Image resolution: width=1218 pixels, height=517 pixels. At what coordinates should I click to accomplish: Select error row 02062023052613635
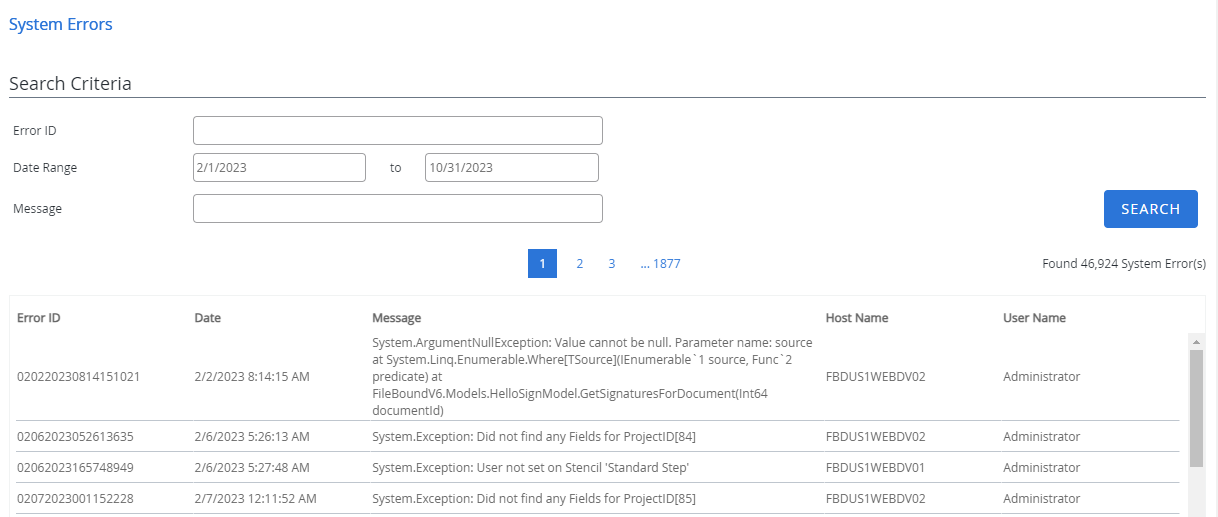(x=75, y=437)
